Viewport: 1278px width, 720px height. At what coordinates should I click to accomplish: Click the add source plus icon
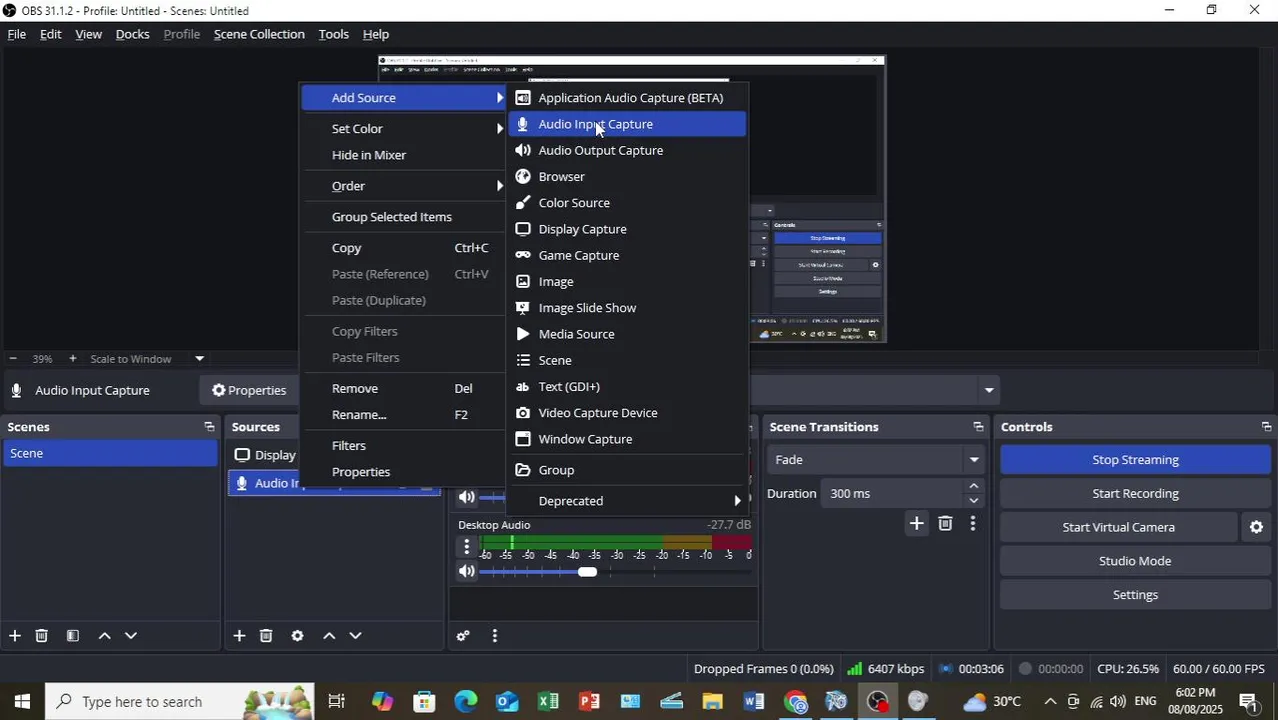point(239,636)
